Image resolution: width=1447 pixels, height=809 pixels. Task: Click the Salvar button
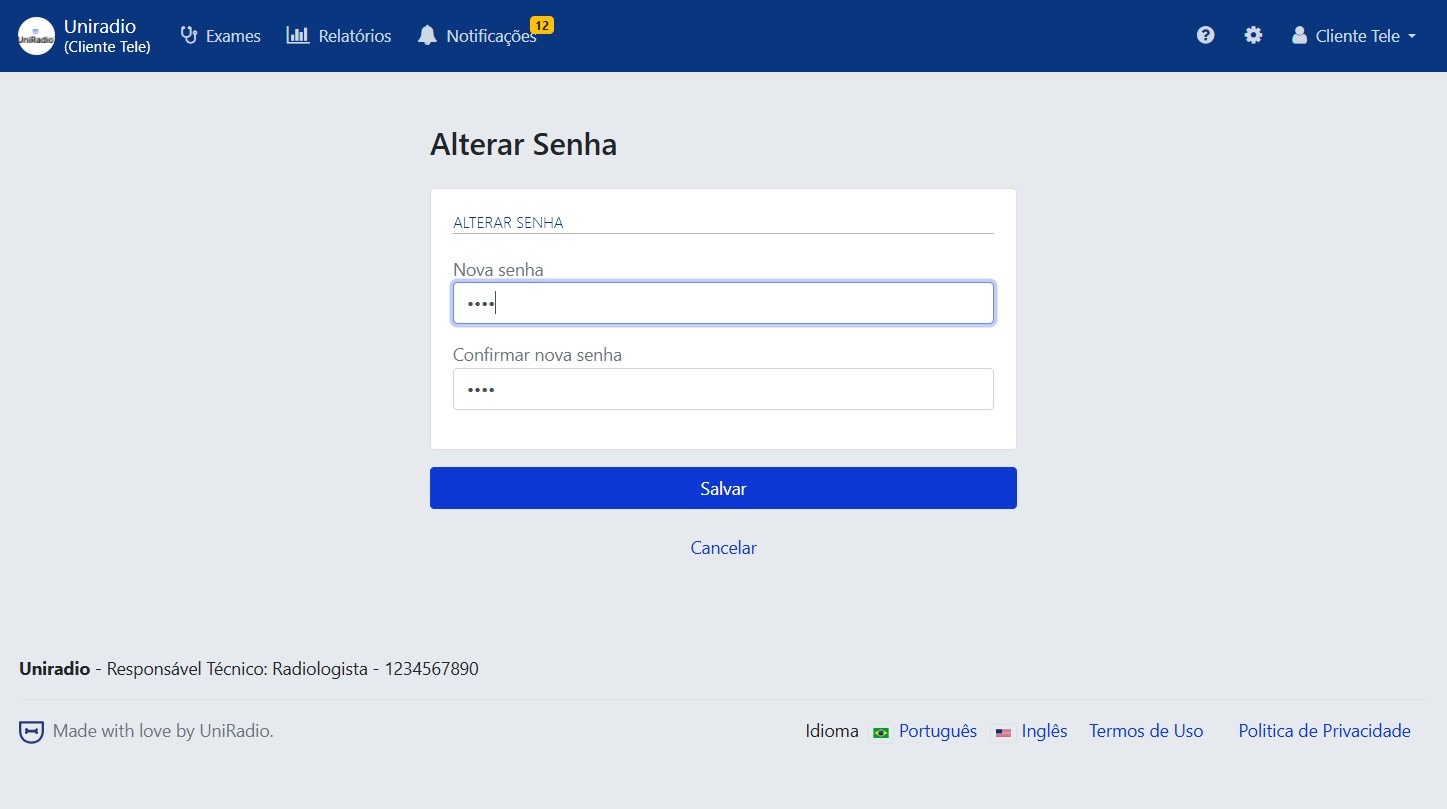[x=722, y=488]
